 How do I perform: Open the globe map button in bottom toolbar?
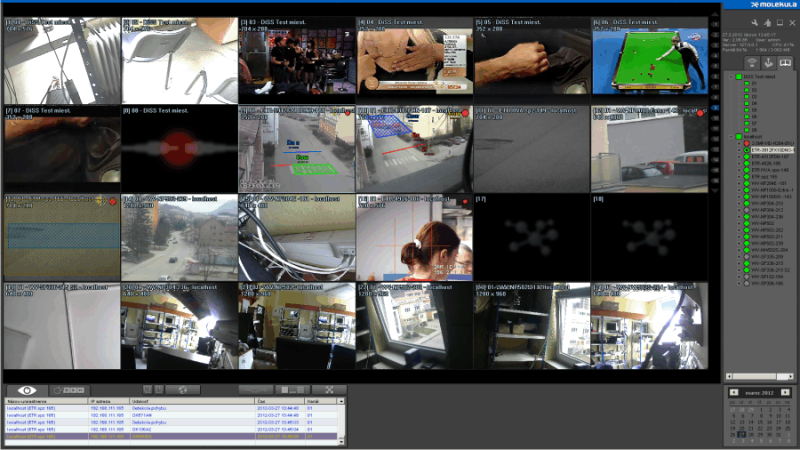click(x=182, y=389)
